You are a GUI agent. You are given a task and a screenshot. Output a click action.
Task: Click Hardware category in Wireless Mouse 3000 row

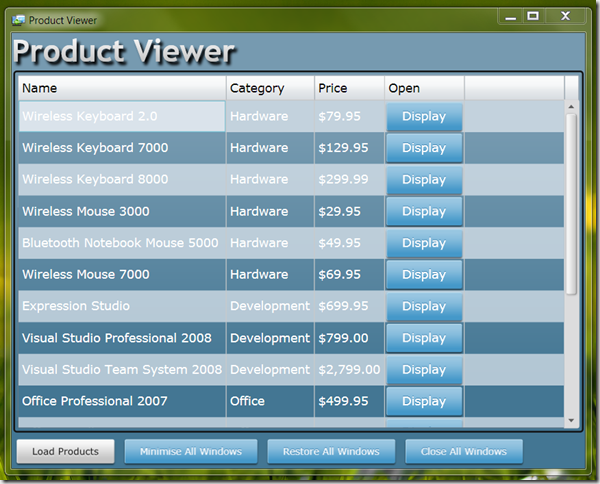pyautogui.click(x=270, y=211)
